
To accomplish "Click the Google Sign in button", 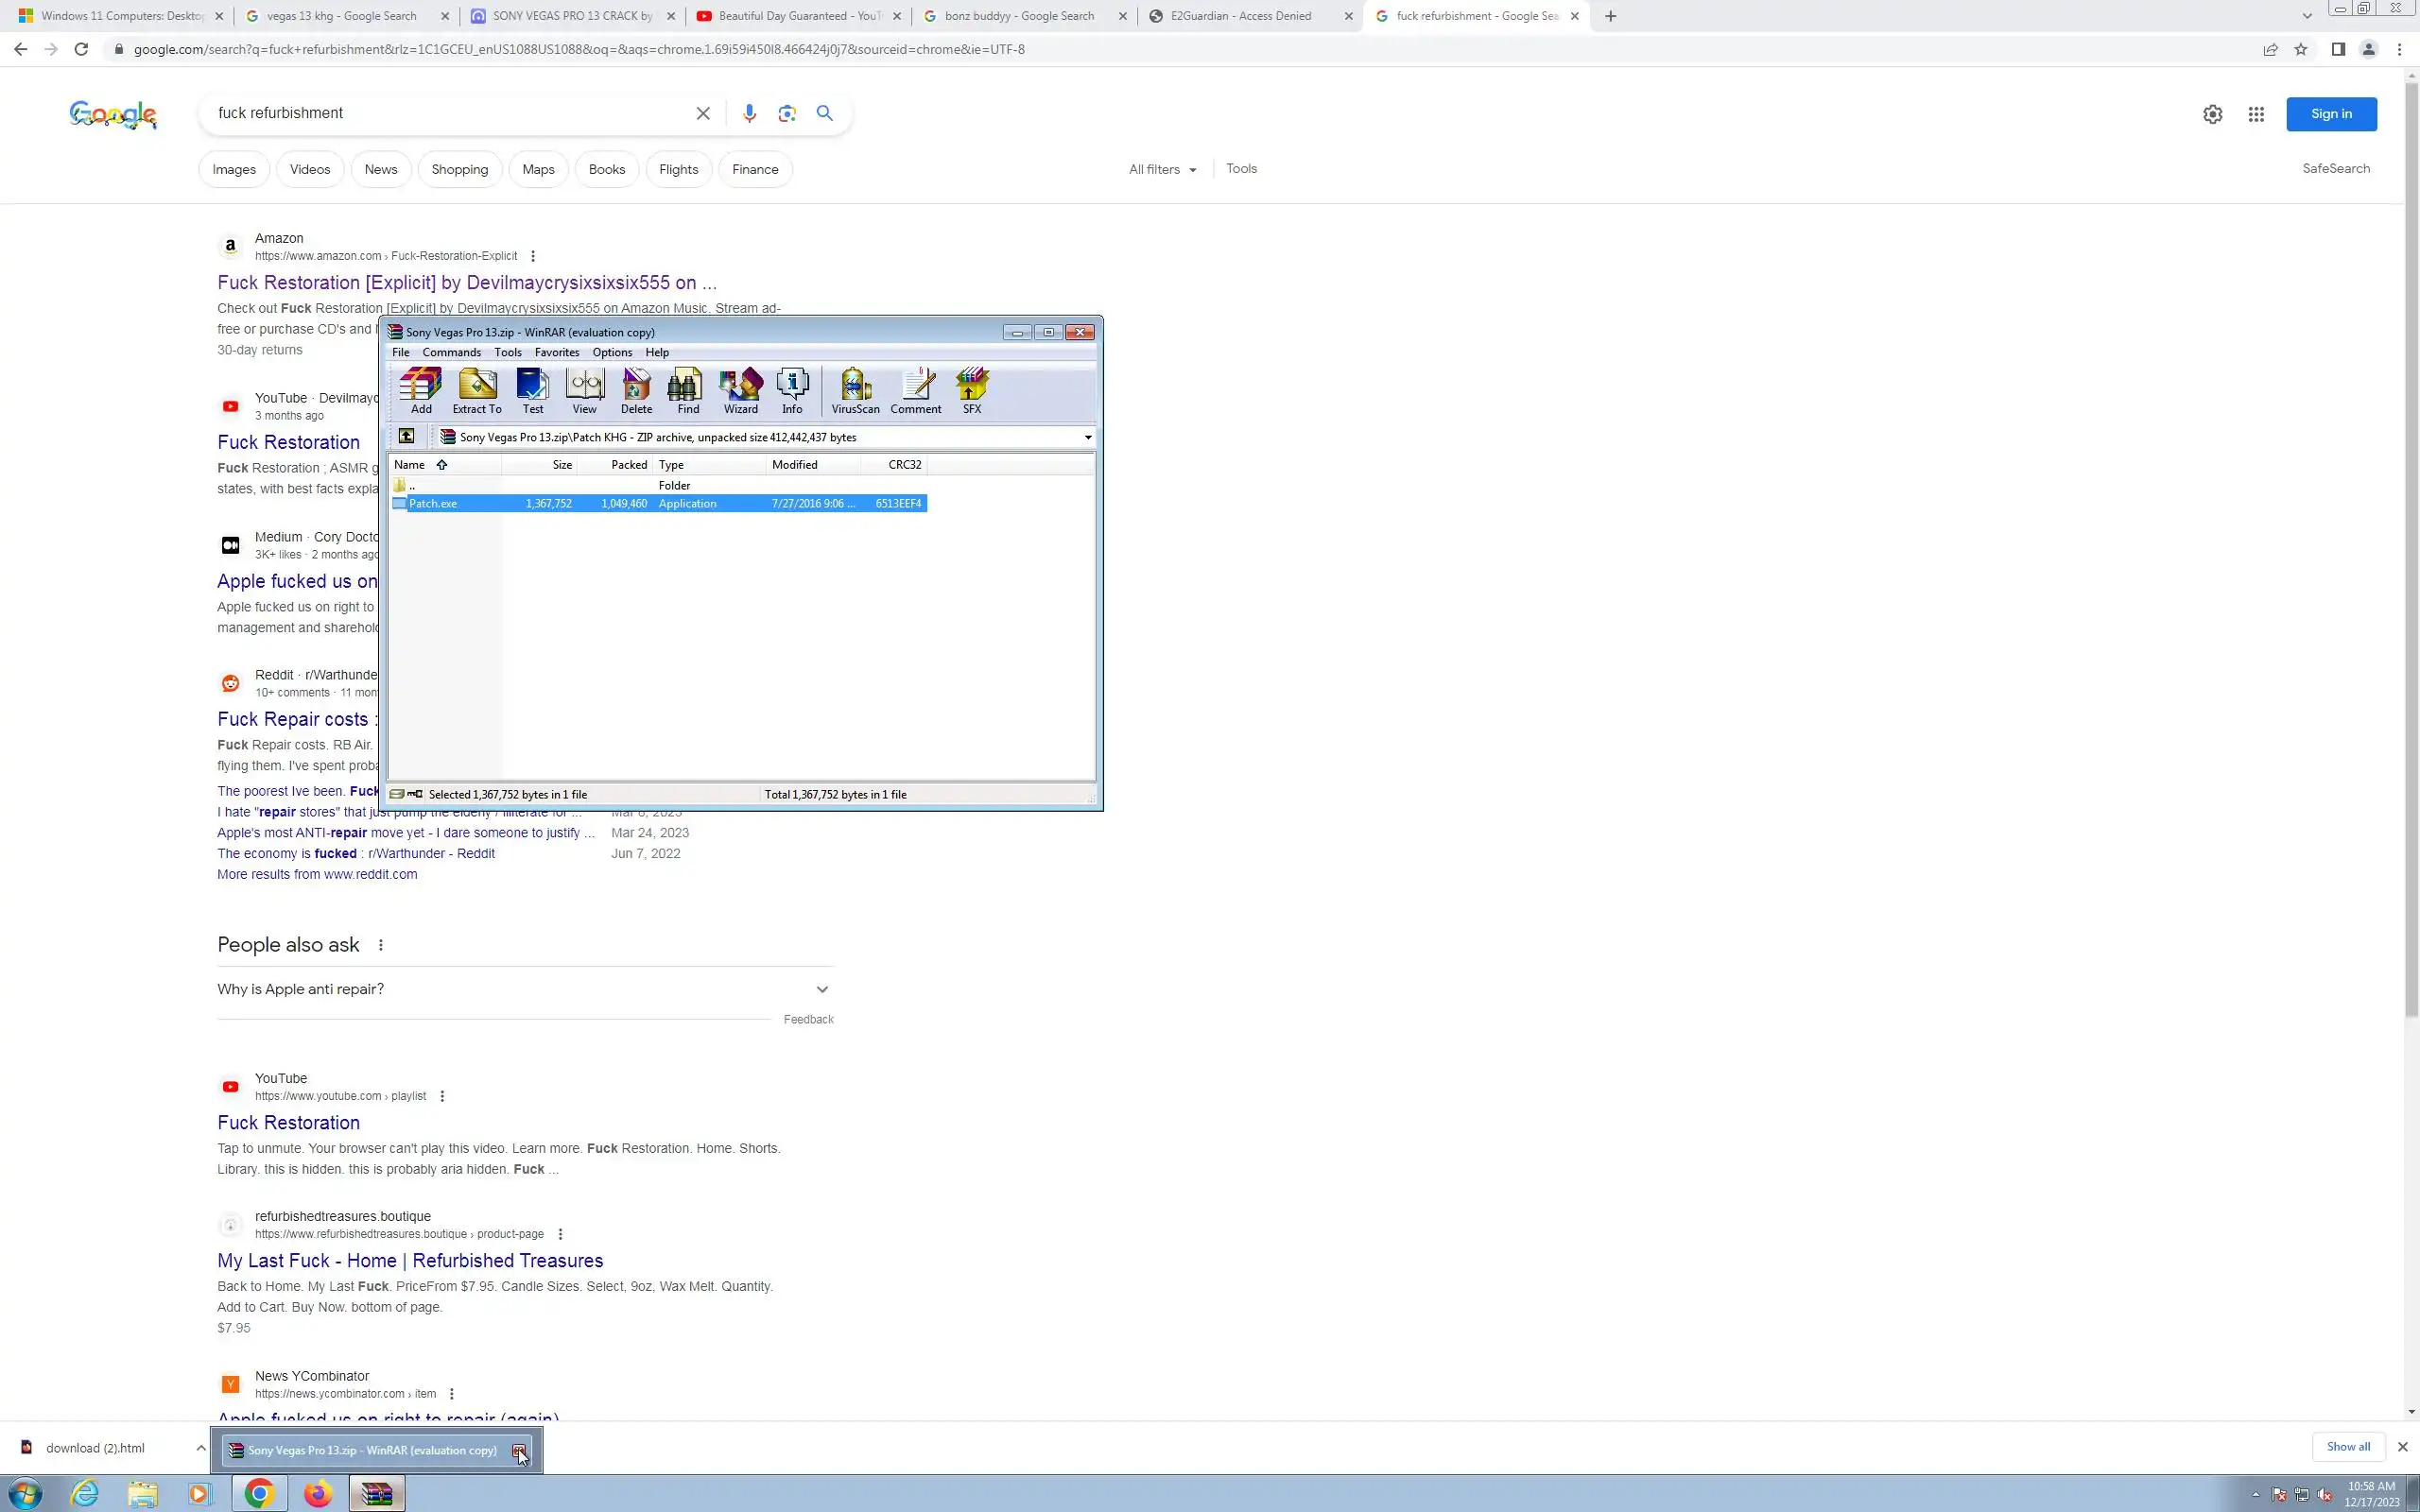I will 2330,114.
